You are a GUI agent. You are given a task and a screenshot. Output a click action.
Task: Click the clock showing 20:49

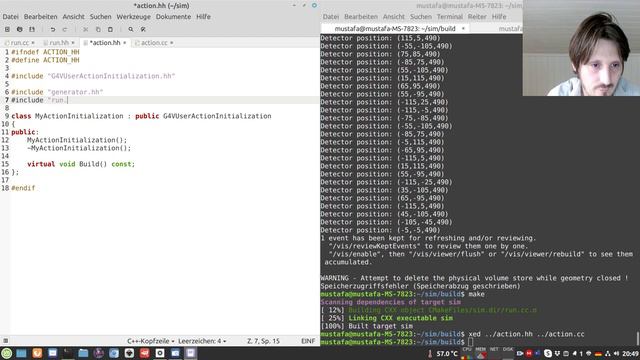coord(631,353)
